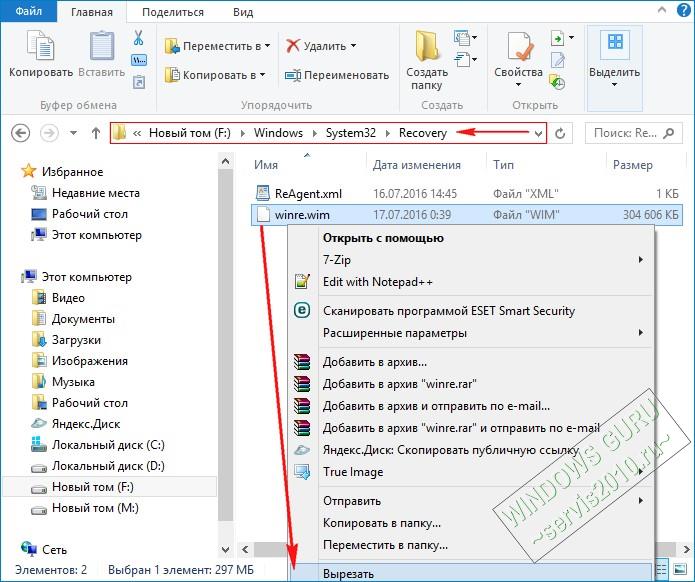Open the Расширенные параметры submenu

click(471, 333)
